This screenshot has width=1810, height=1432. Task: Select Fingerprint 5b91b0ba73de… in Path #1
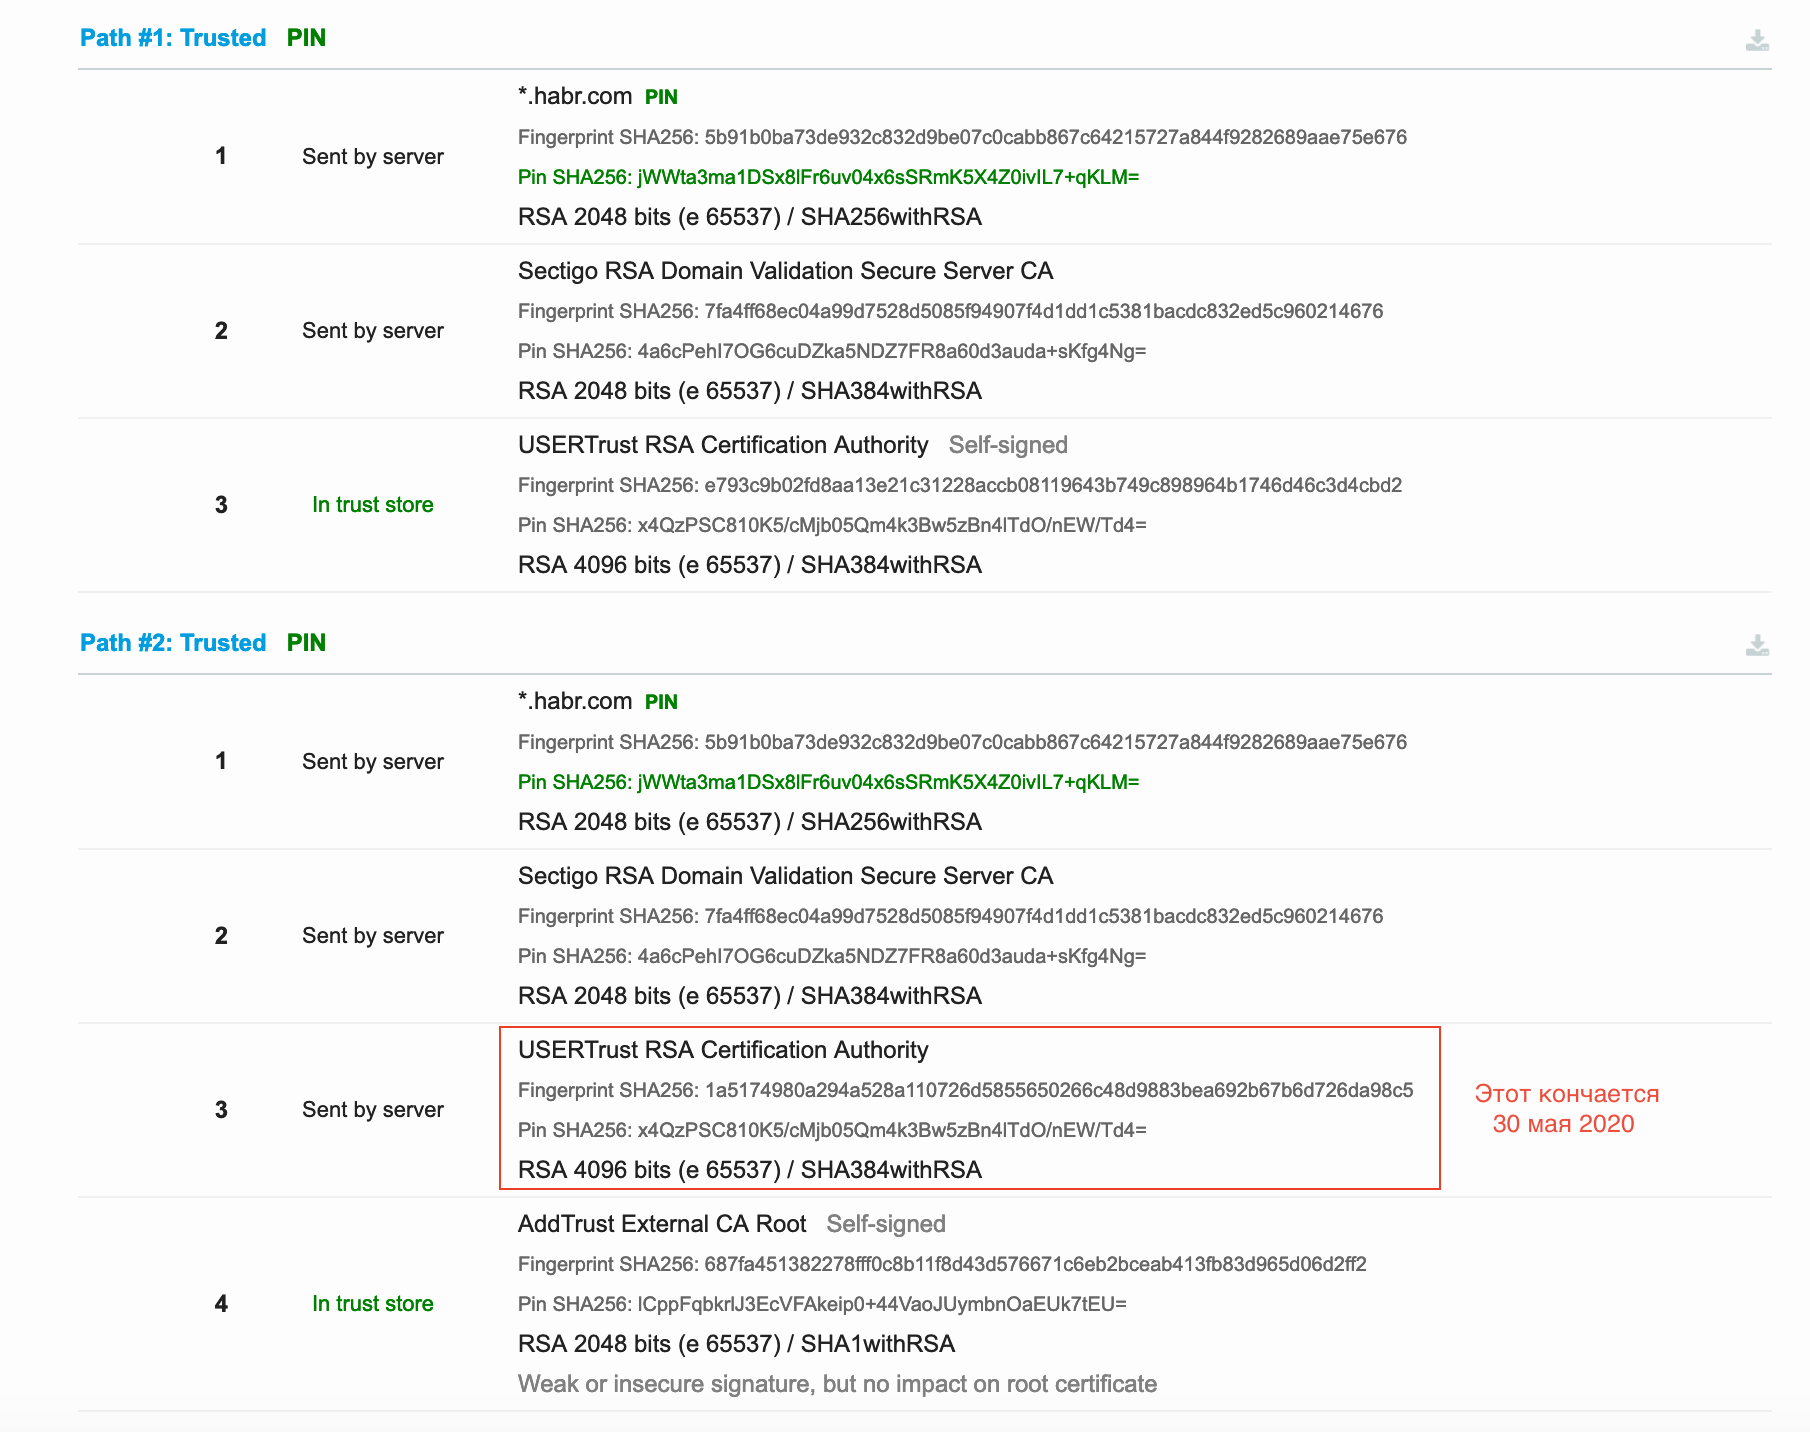coord(962,137)
